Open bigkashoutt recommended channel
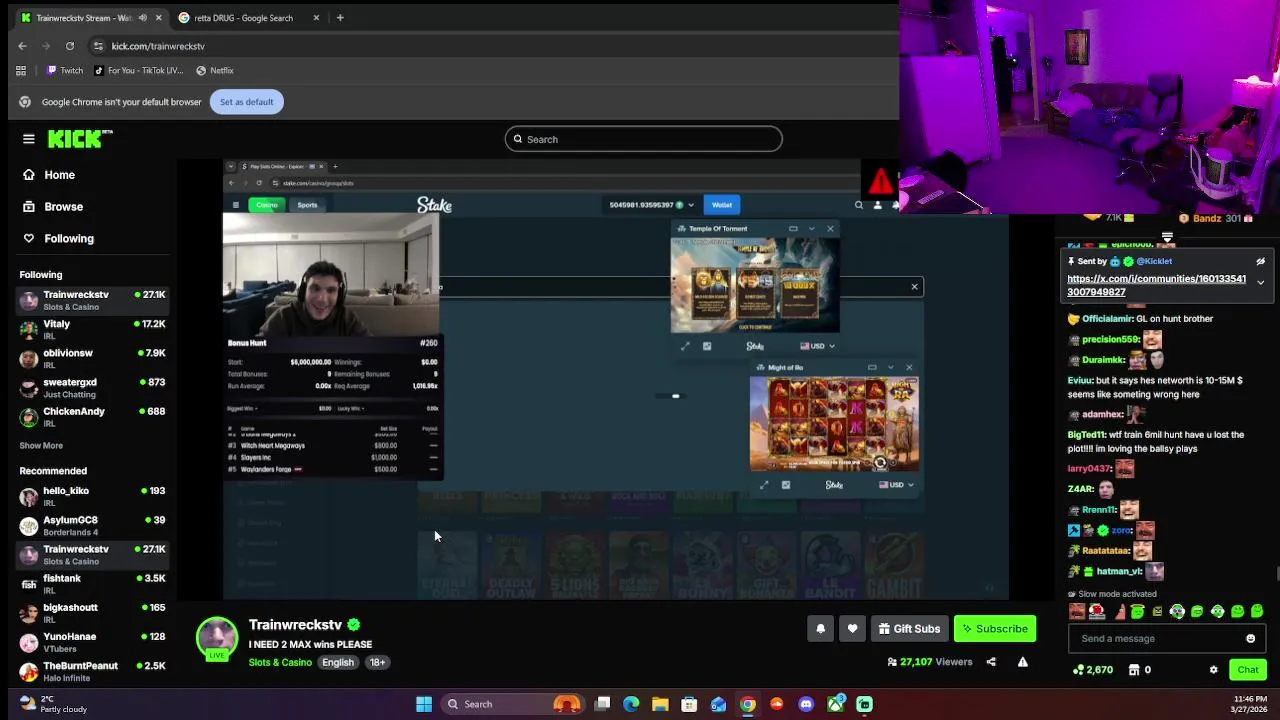 point(93,613)
